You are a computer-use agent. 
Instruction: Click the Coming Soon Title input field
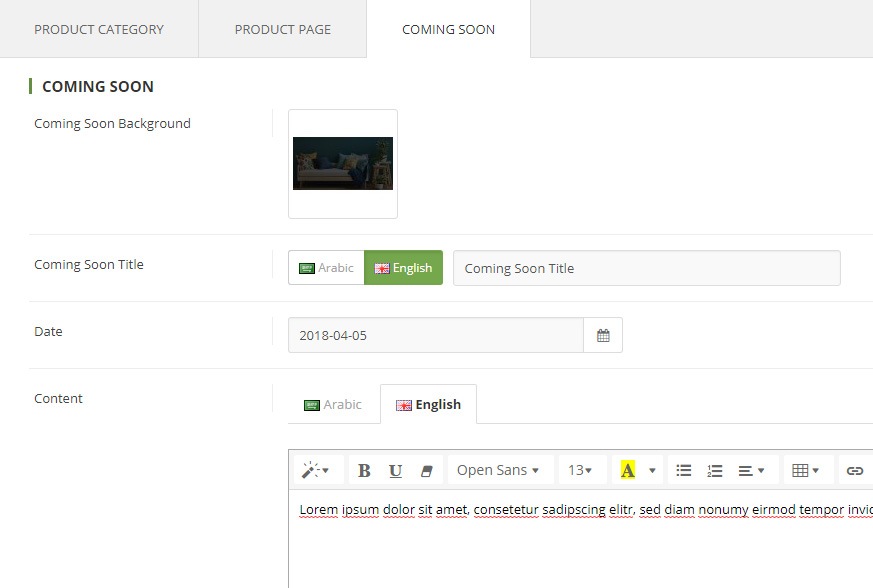click(647, 268)
